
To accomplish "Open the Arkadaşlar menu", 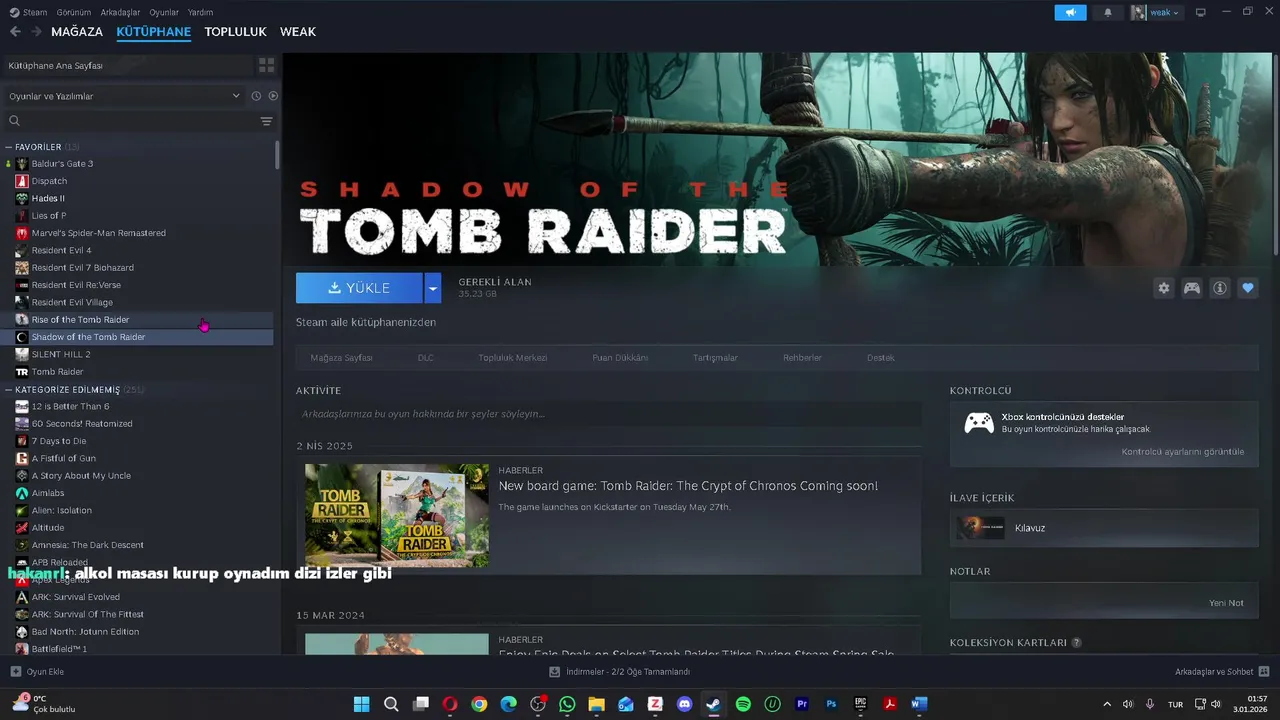I will tap(121, 12).
